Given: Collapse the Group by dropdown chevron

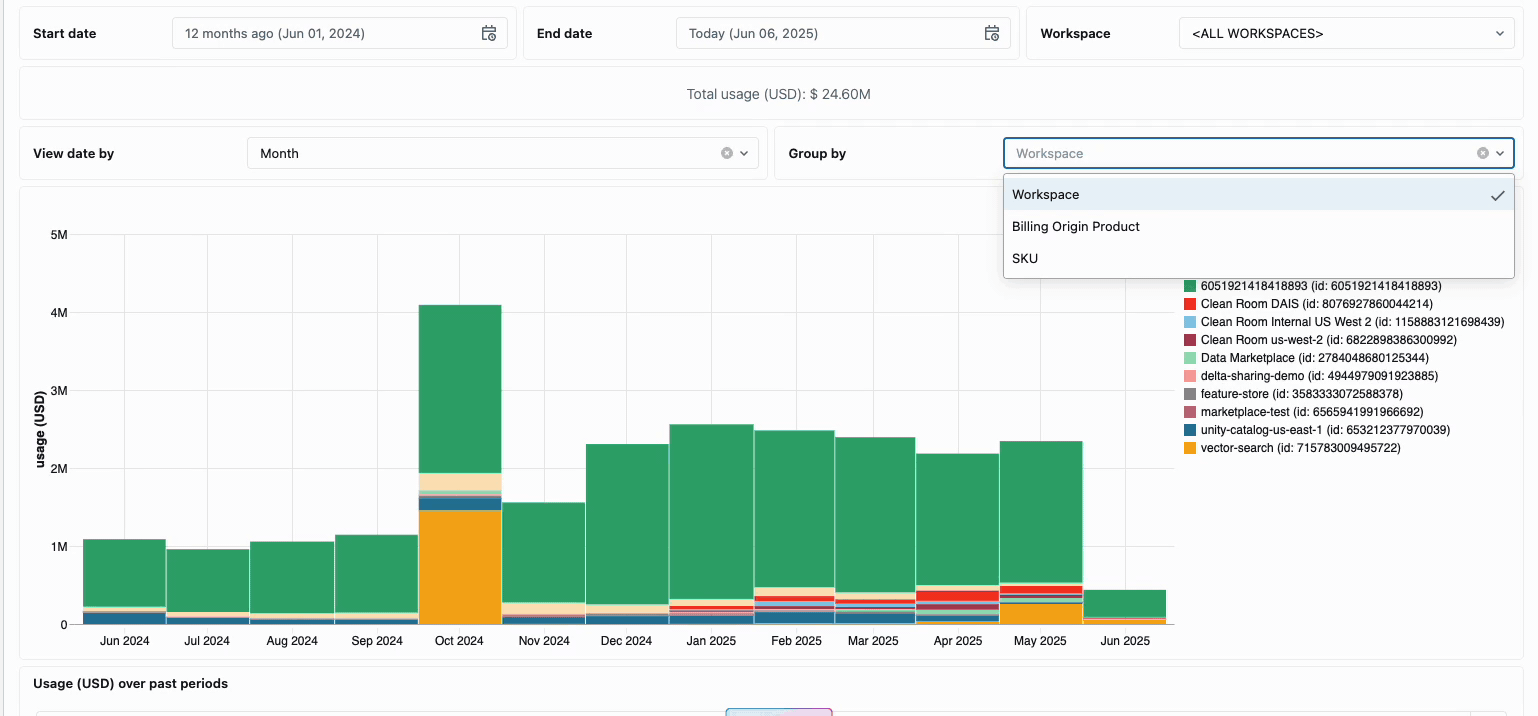Looking at the screenshot, I should click(1500, 153).
